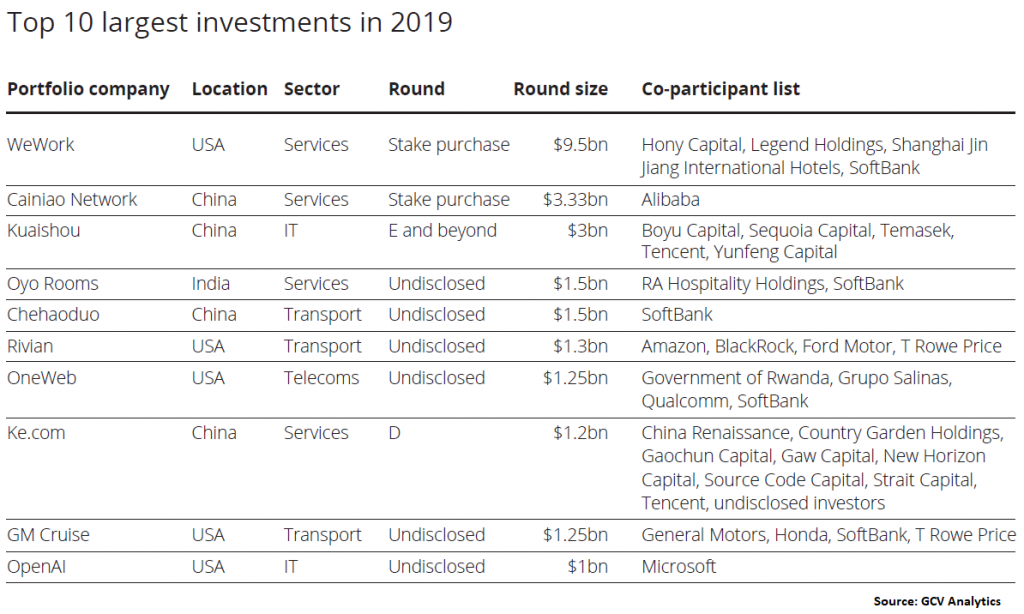
Task: Click the Location column header
Action: click(x=229, y=89)
